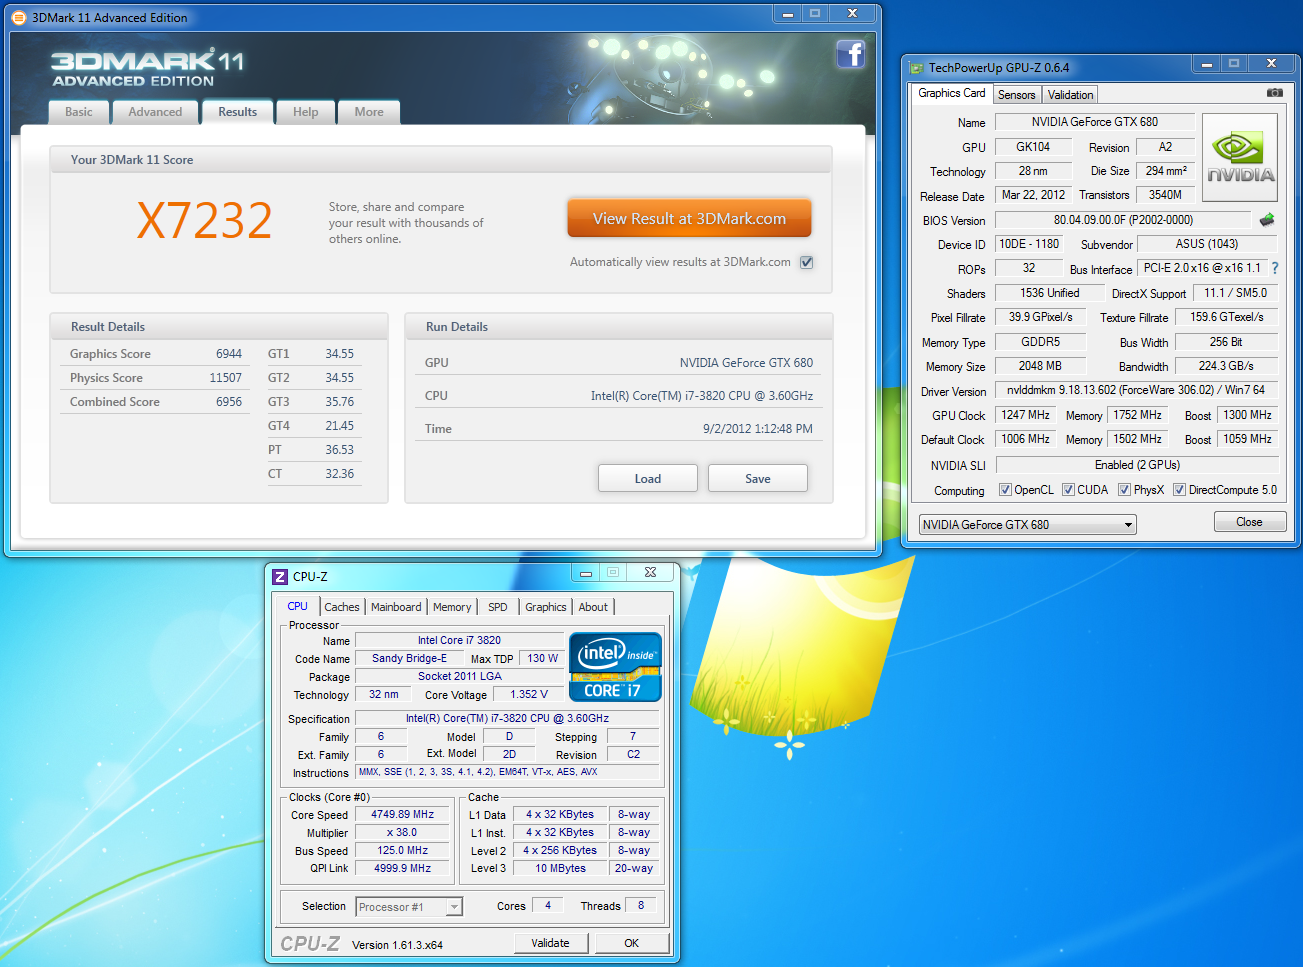The width and height of the screenshot is (1303, 967).
Task: Click the GPU-Z title bar icon
Action: [x=916, y=68]
